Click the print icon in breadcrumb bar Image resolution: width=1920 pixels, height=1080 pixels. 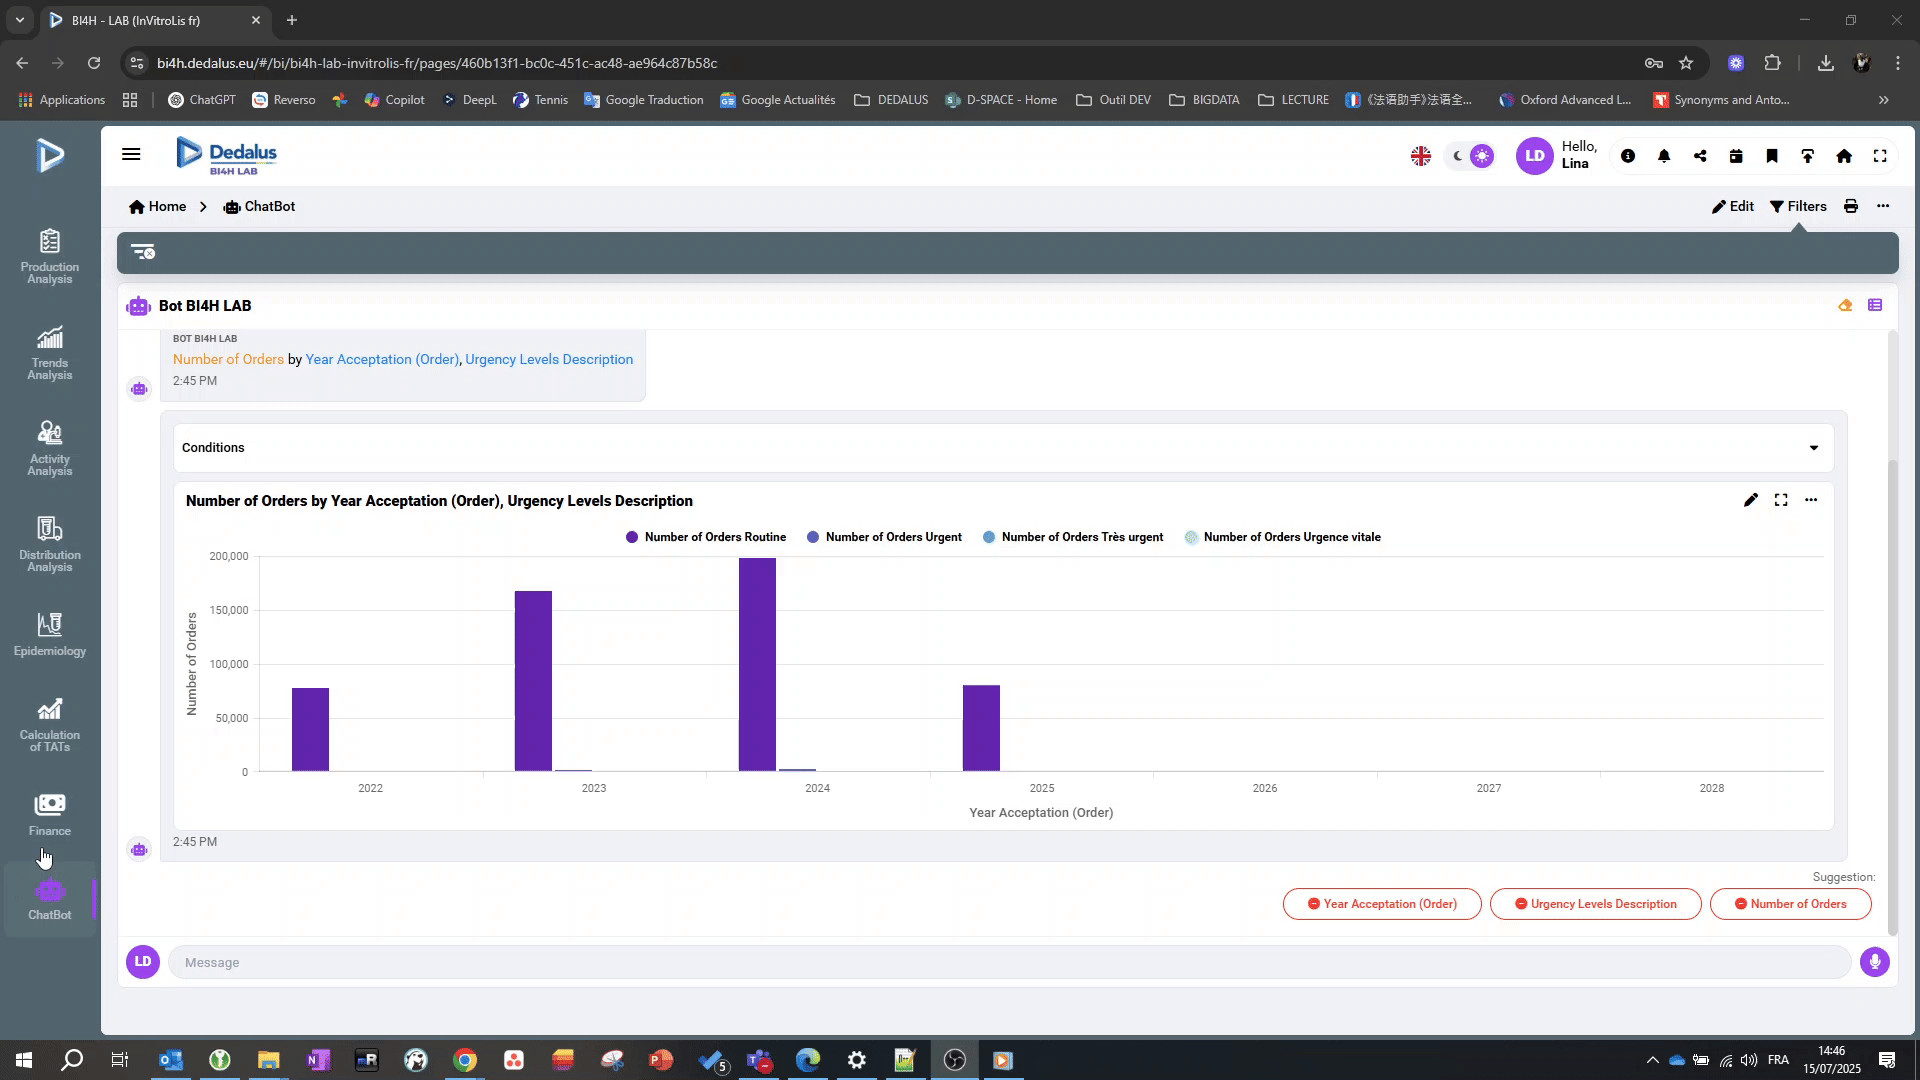[x=1851, y=206]
